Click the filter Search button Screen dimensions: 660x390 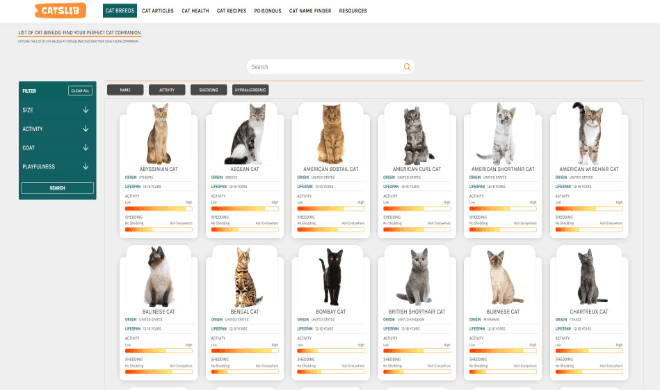[x=57, y=188]
